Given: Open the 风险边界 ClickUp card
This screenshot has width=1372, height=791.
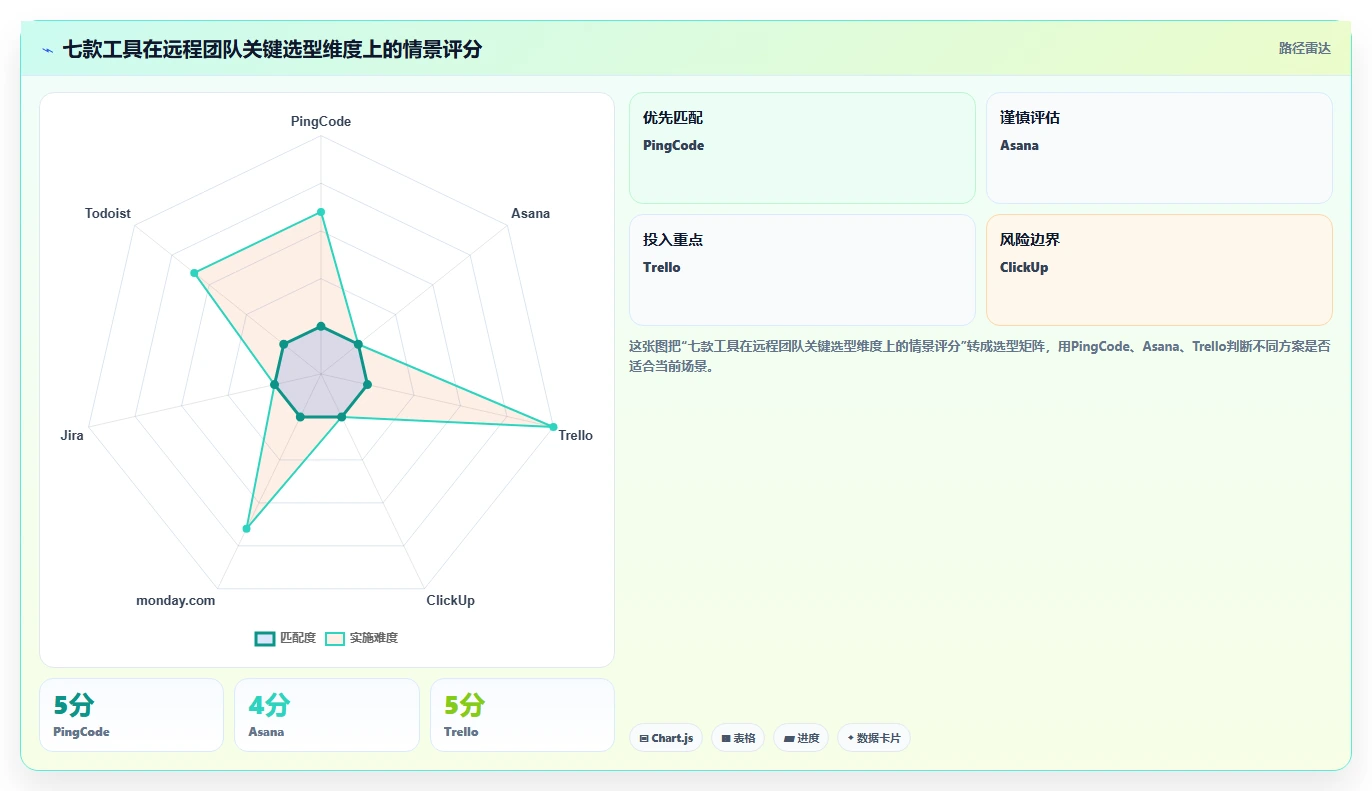Looking at the screenshot, I should [1159, 270].
